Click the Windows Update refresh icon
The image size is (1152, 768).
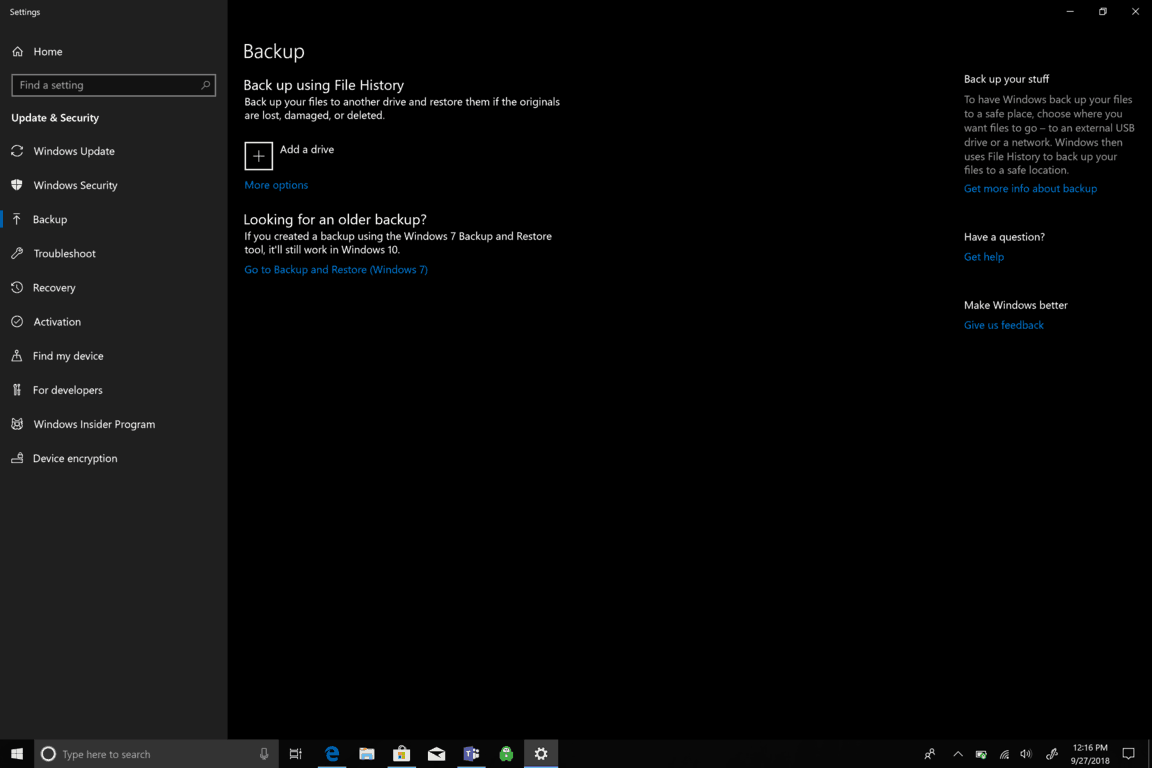17,151
